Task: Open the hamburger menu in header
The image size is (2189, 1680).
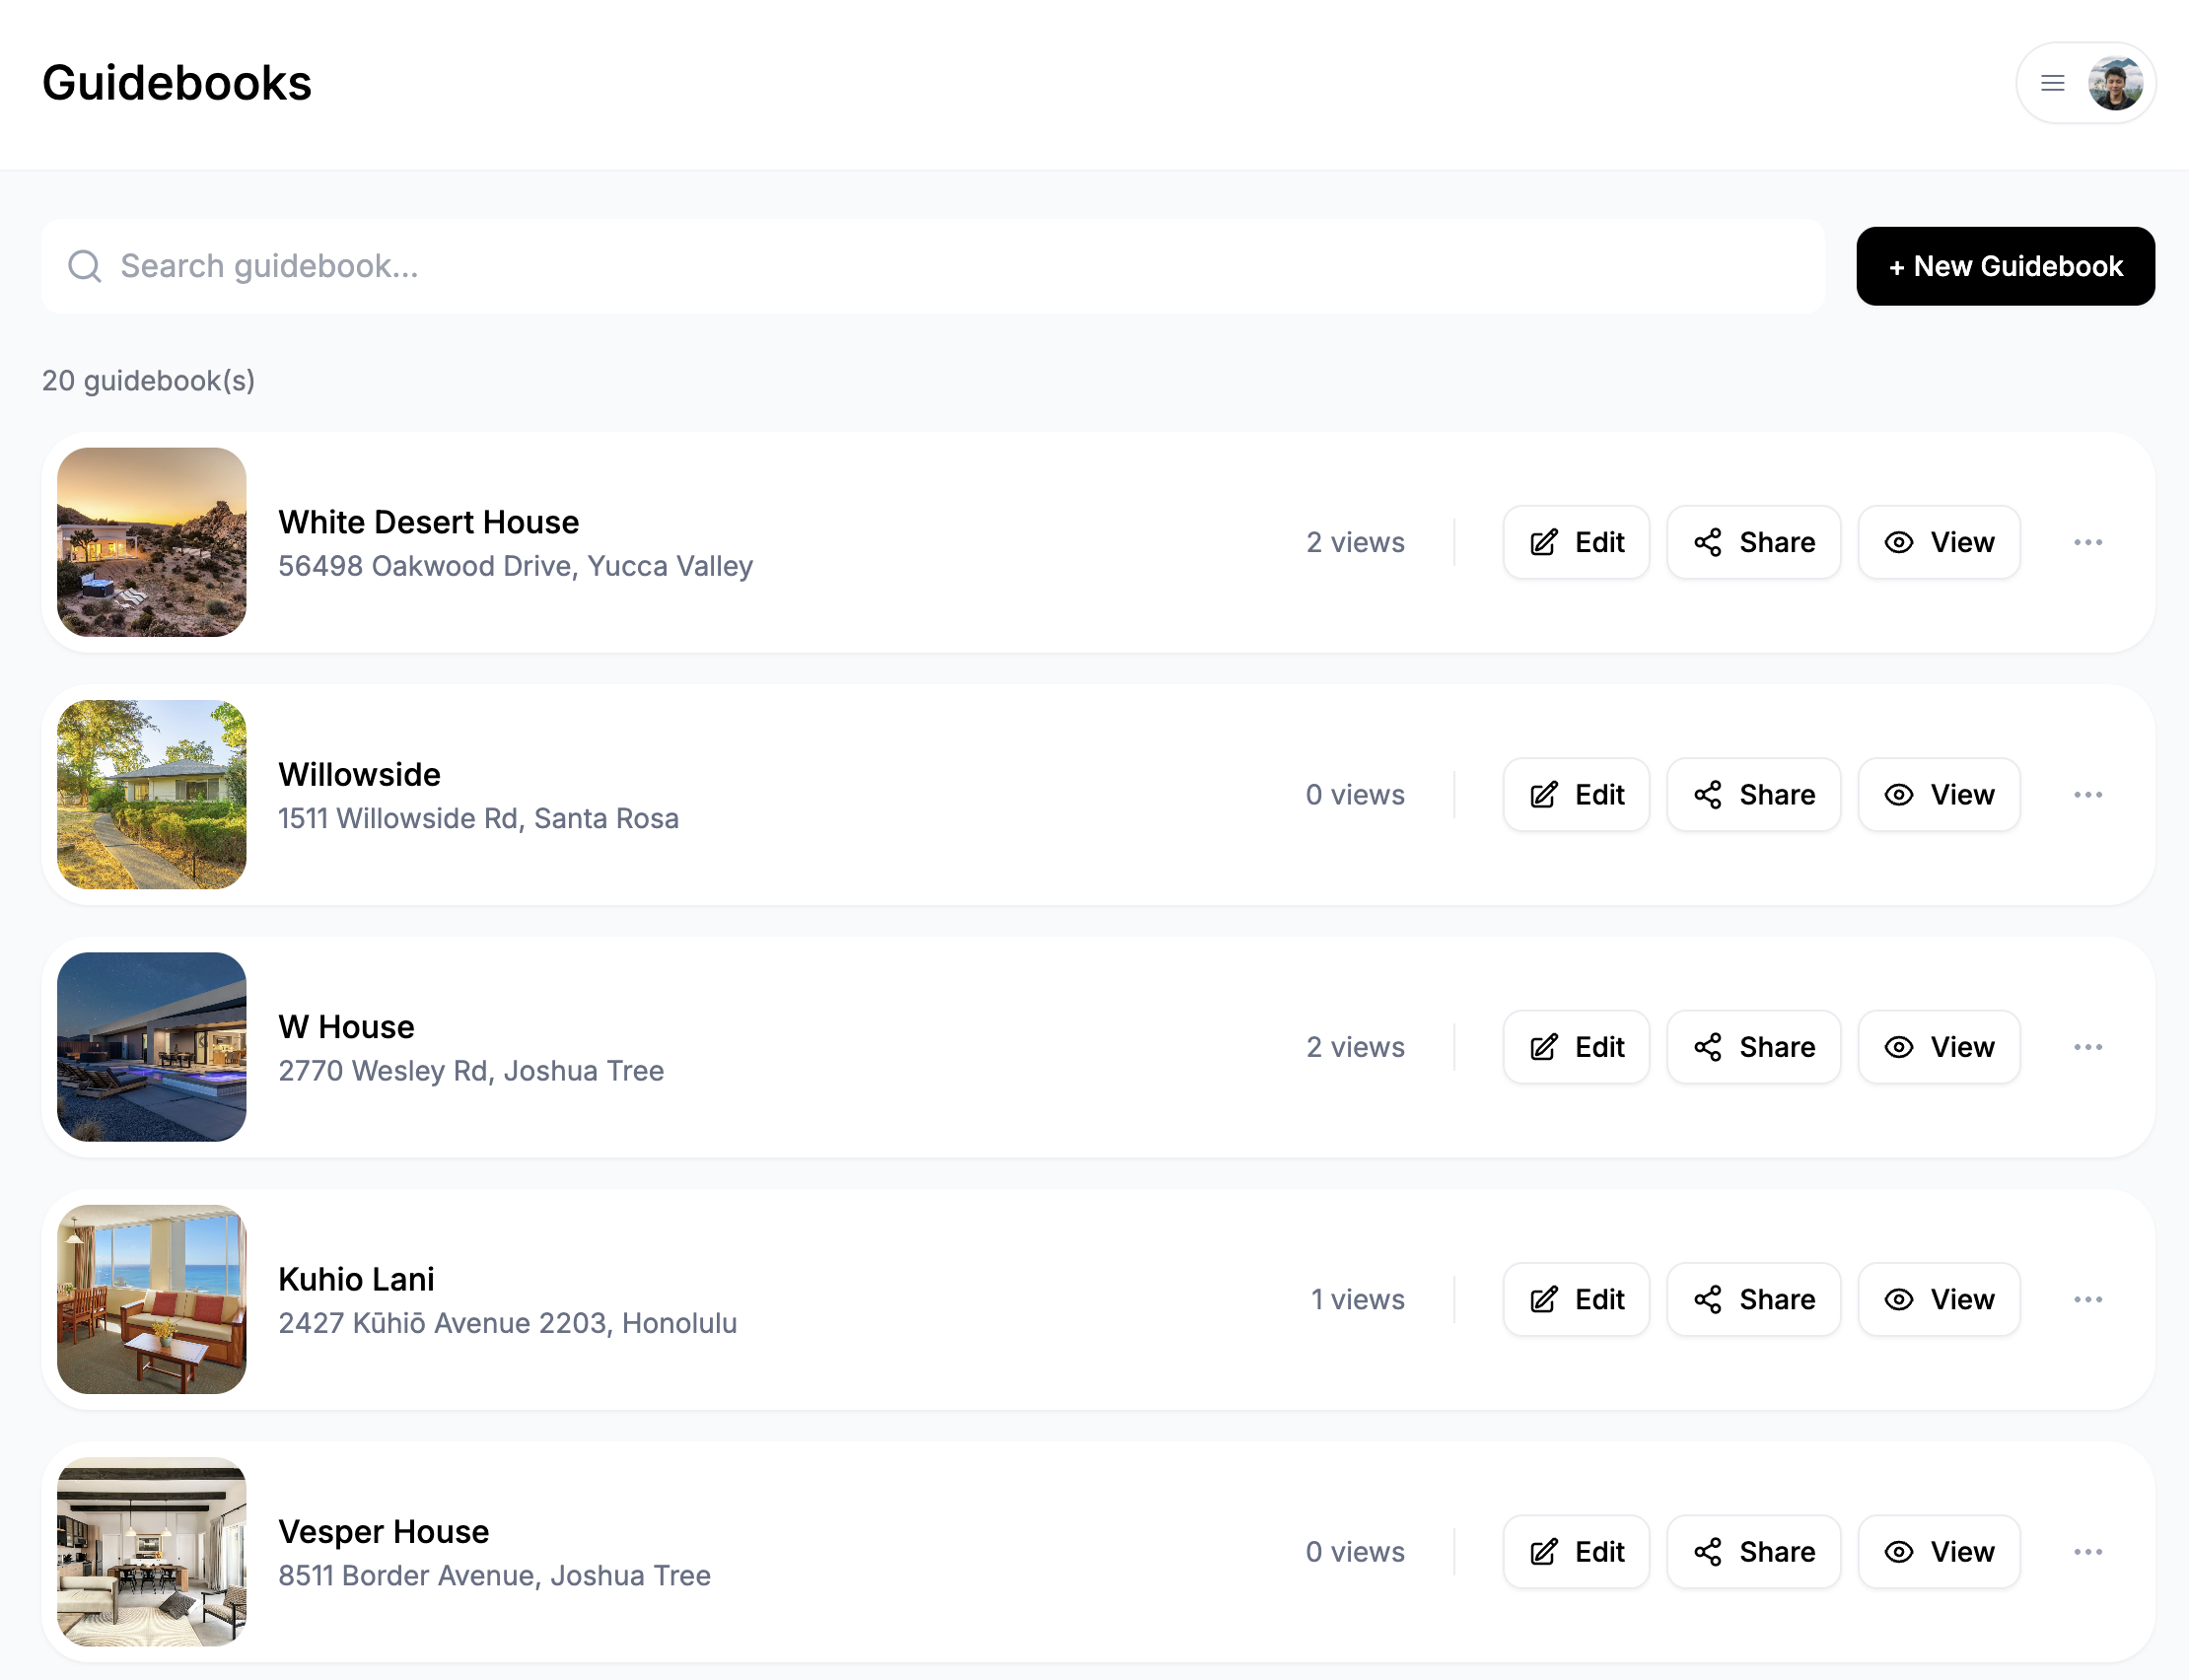Action: tap(2052, 83)
